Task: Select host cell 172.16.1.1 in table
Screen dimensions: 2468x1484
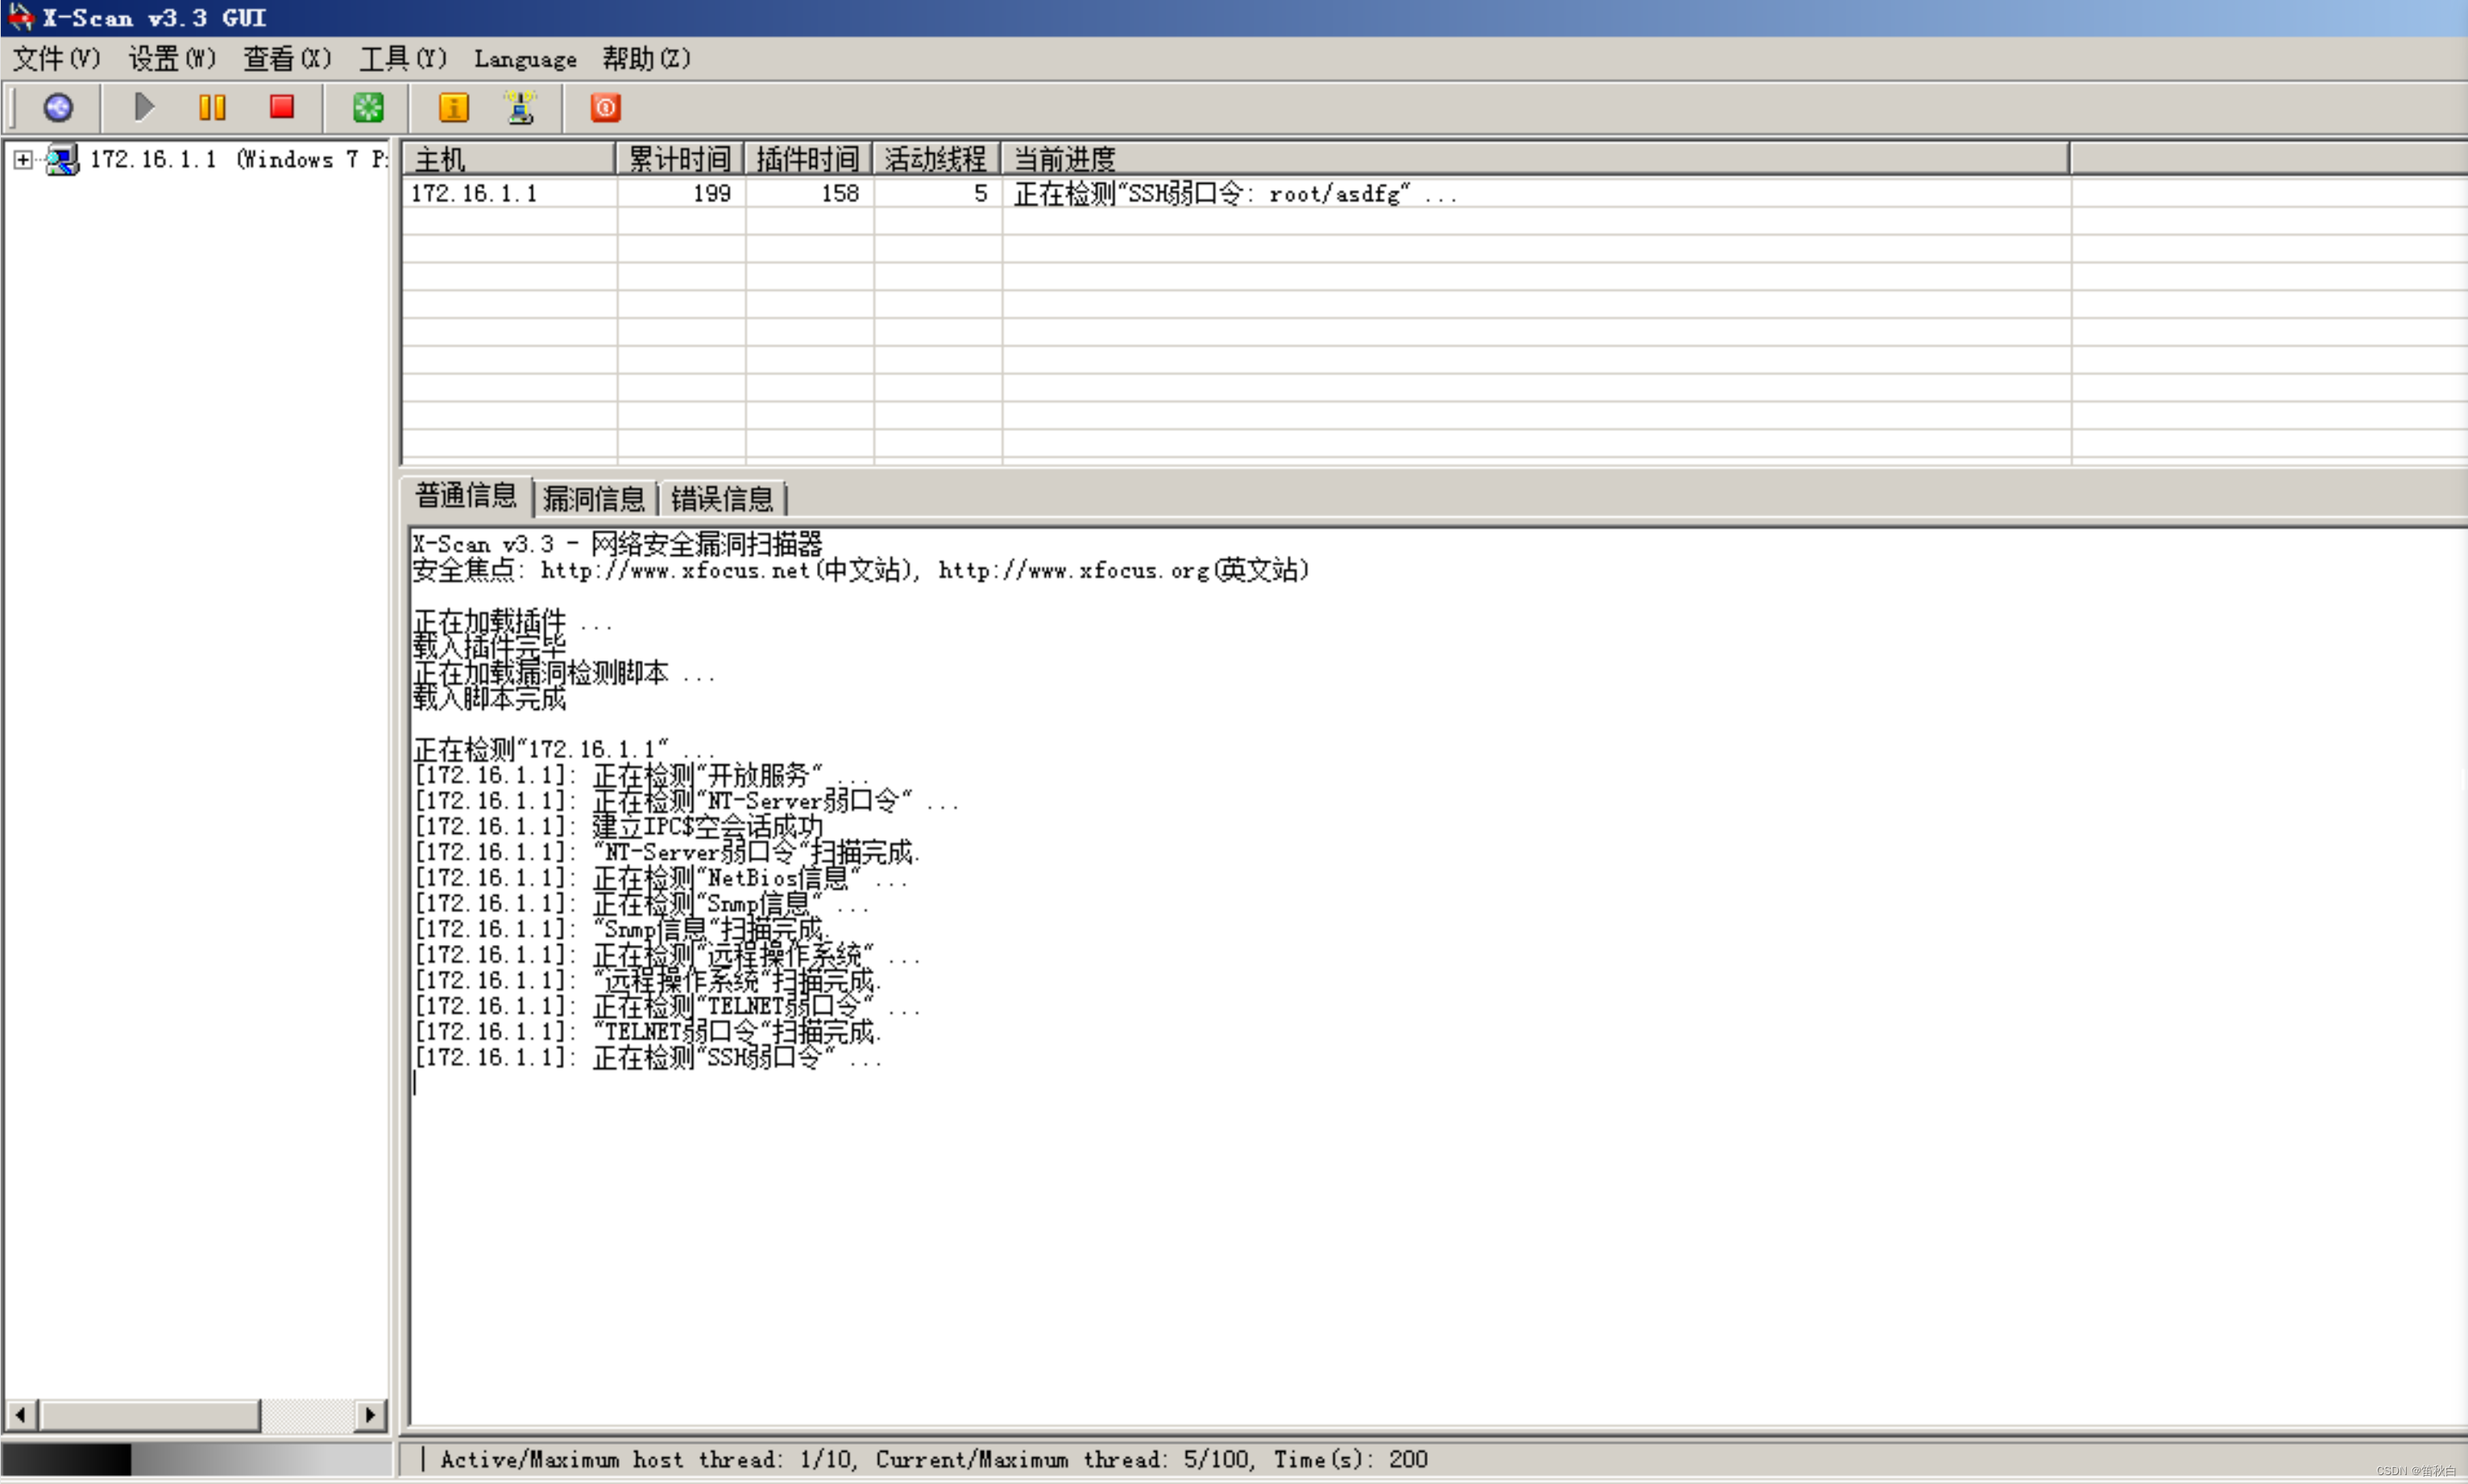Action: pos(474,194)
